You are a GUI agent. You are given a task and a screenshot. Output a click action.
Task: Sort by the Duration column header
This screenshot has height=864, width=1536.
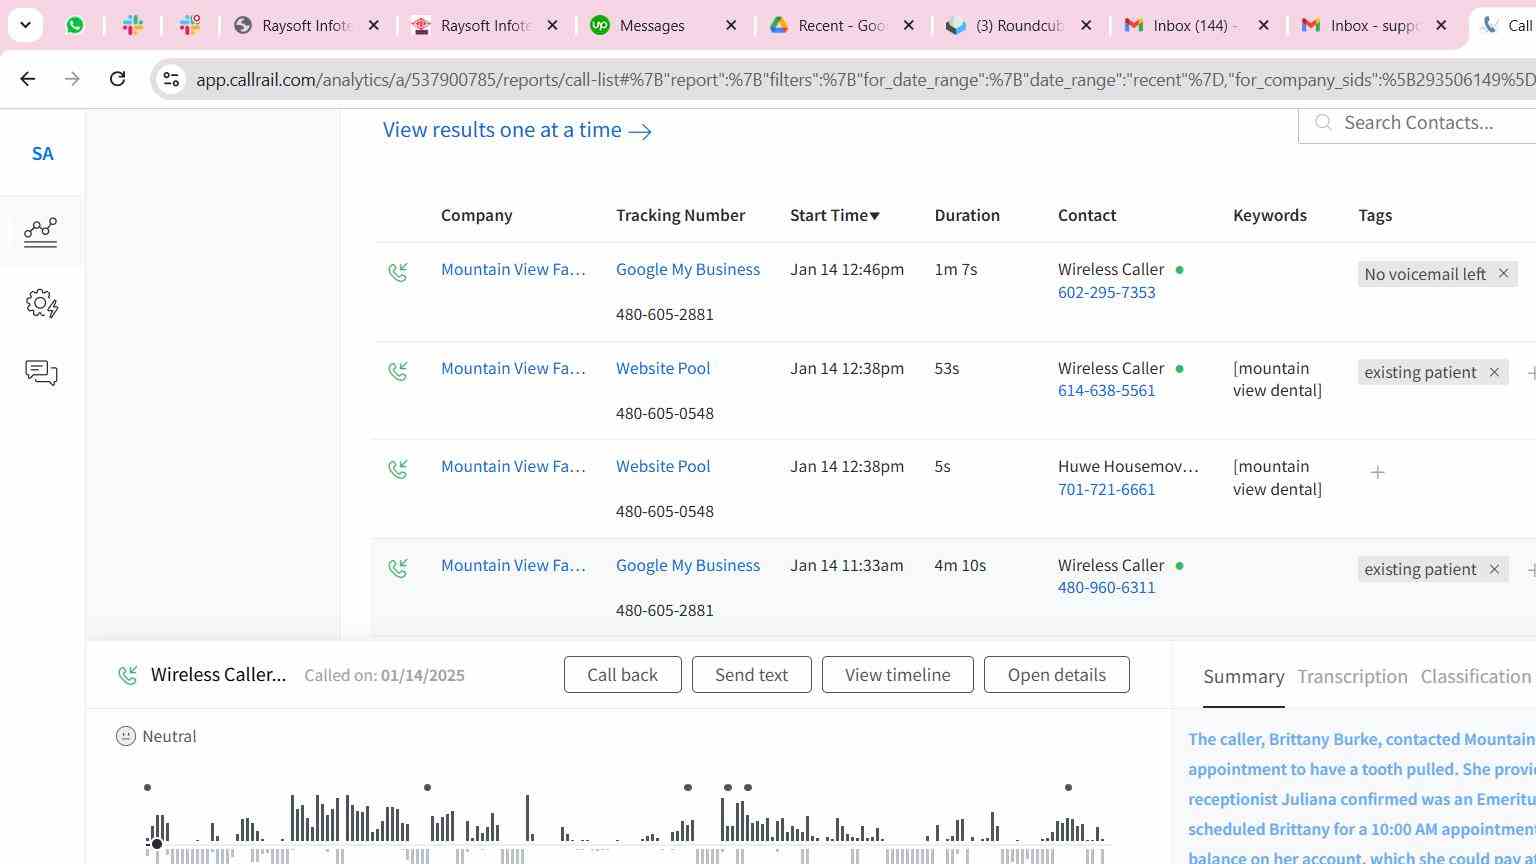coord(966,215)
